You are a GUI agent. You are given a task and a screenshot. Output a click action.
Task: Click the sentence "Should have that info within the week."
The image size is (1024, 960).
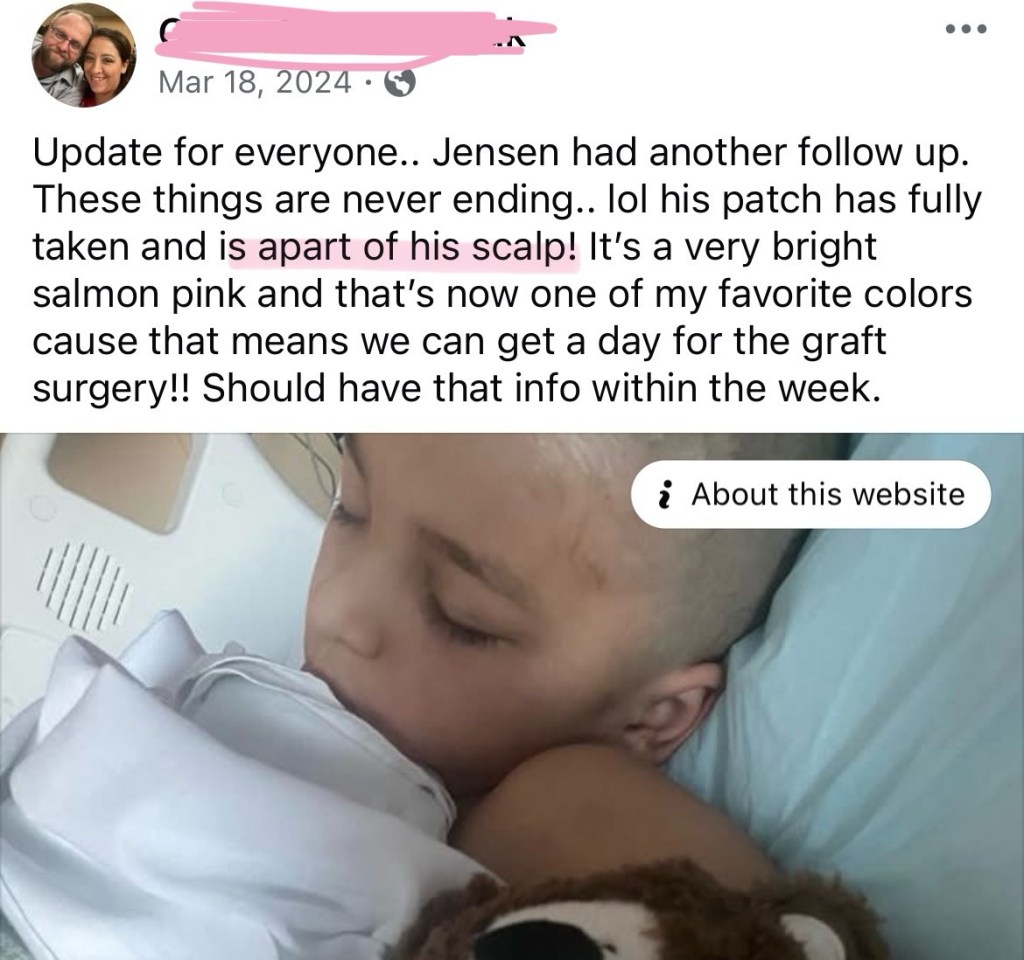coord(539,389)
